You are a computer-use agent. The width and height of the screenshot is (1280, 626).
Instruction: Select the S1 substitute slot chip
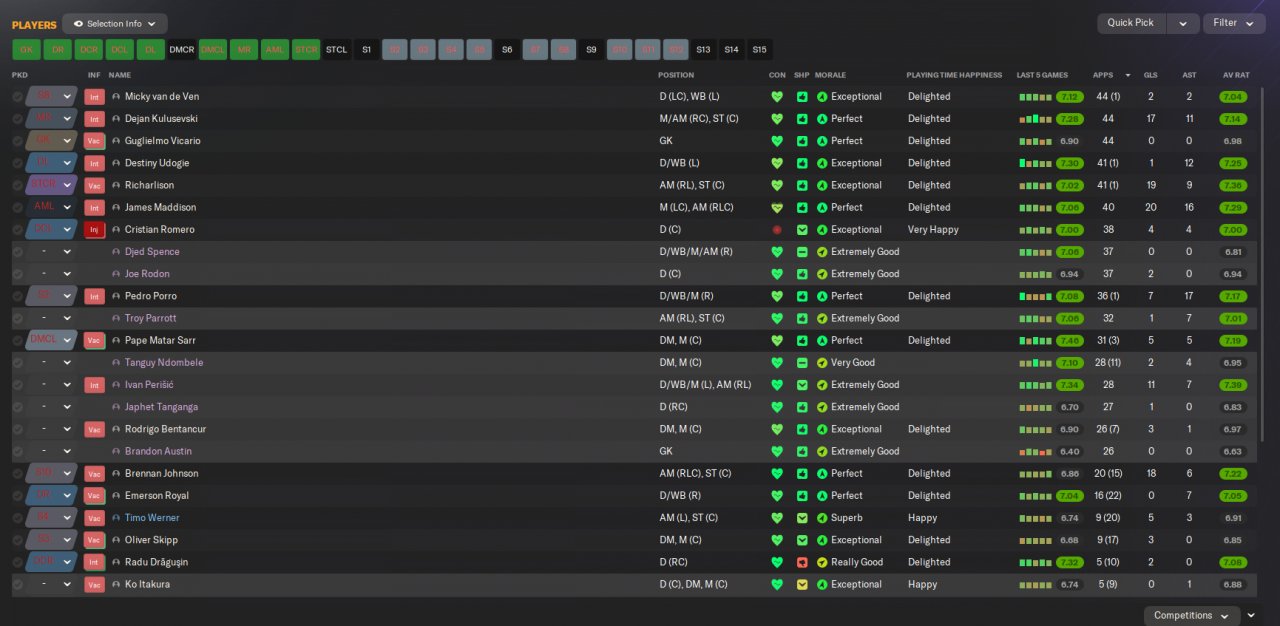click(x=366, y=50)
